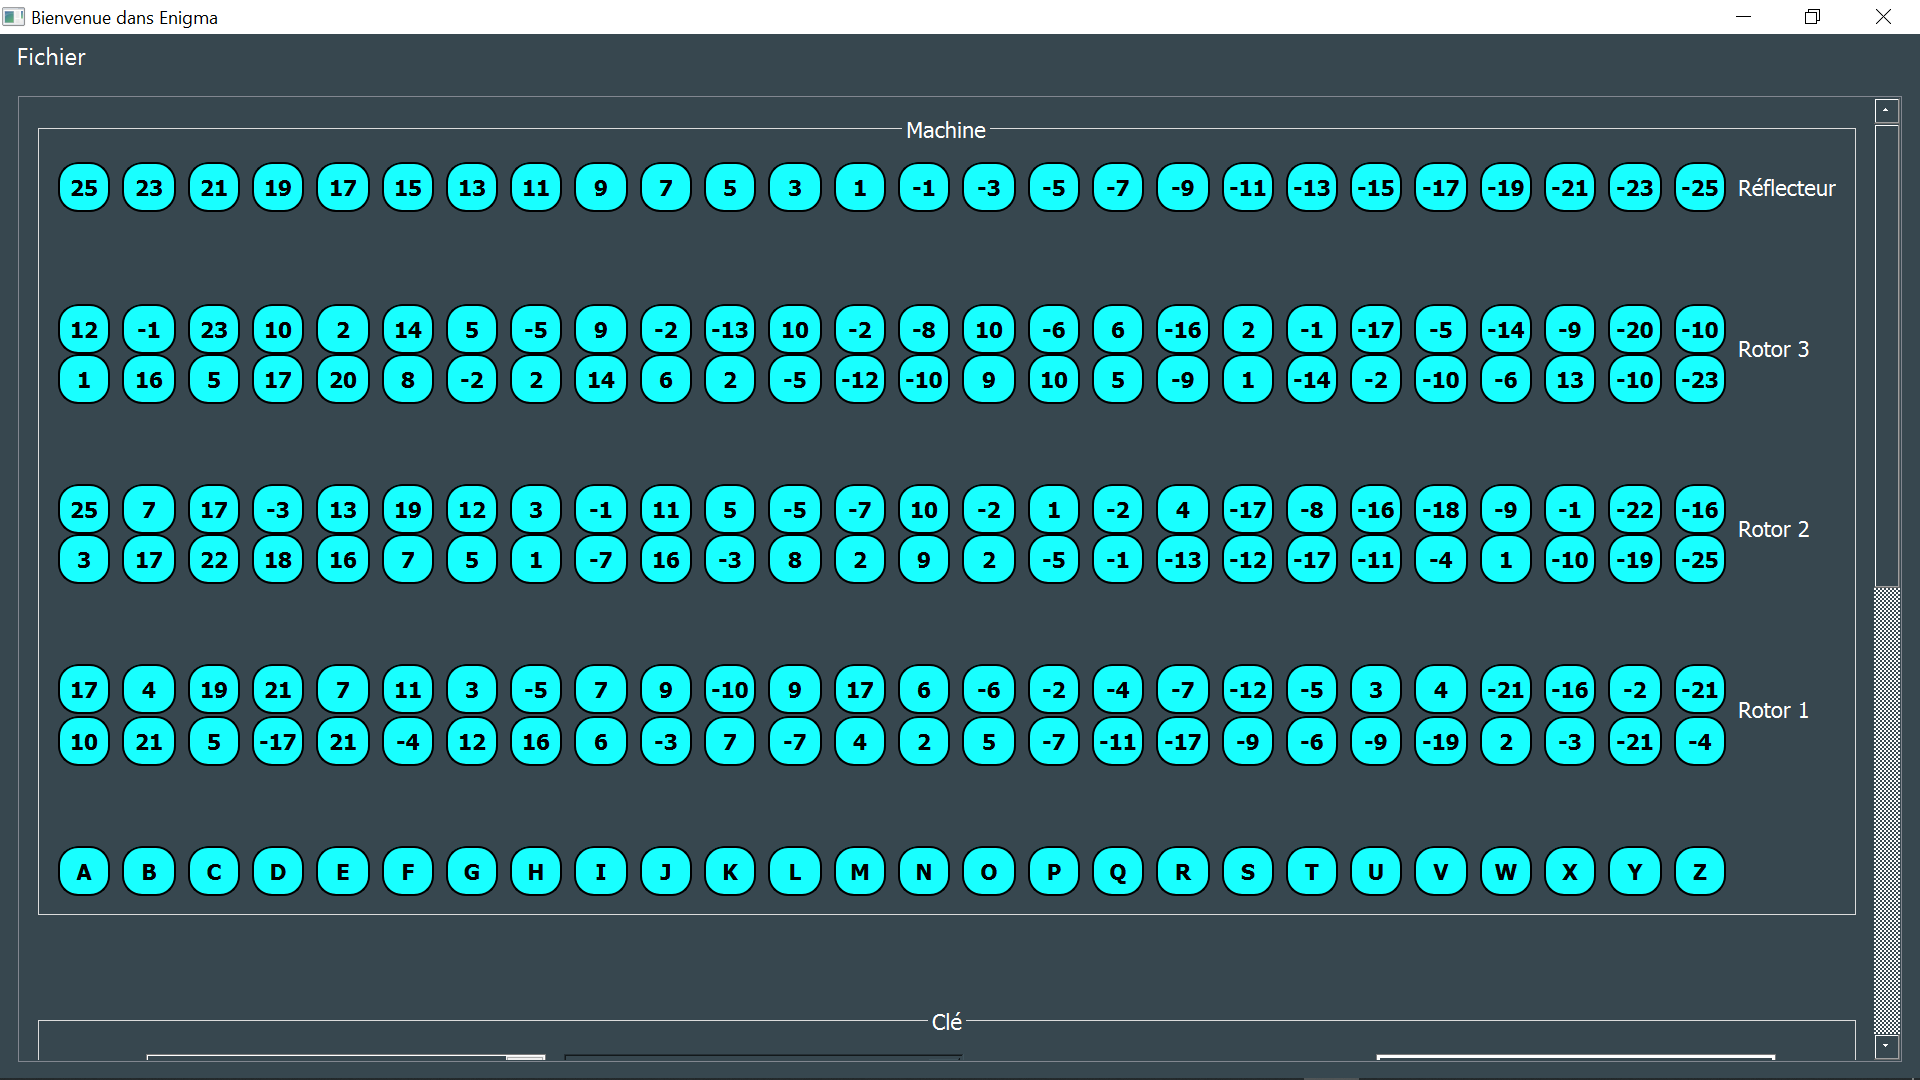Click the 1 button in the Réflecteur row
This screenshot has width=1920, height=1080.
[x=859, y=187]
